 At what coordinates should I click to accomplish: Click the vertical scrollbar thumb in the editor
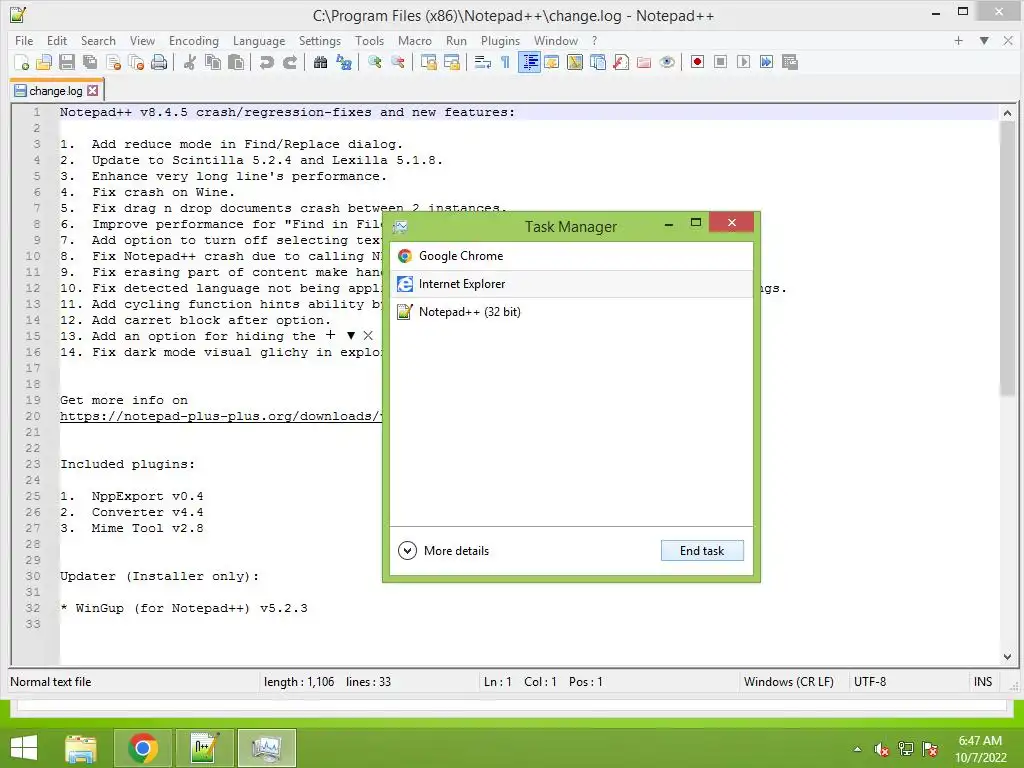(x=1007, y=258)
